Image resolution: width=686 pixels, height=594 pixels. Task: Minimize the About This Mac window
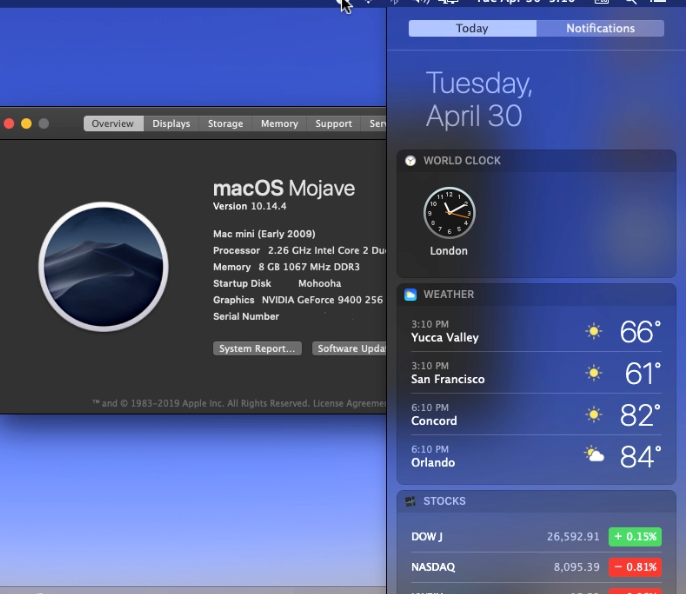click(26, 124)
